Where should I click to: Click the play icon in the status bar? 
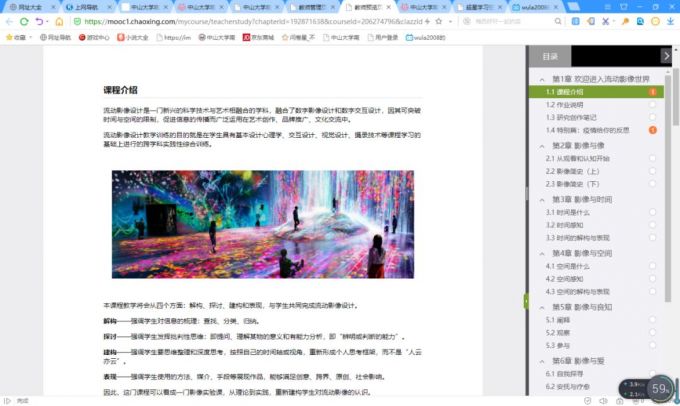[7, 401]
